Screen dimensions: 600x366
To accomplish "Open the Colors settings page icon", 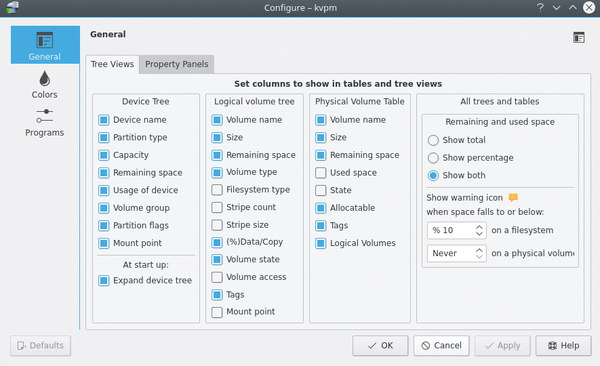I will [45, 78].
